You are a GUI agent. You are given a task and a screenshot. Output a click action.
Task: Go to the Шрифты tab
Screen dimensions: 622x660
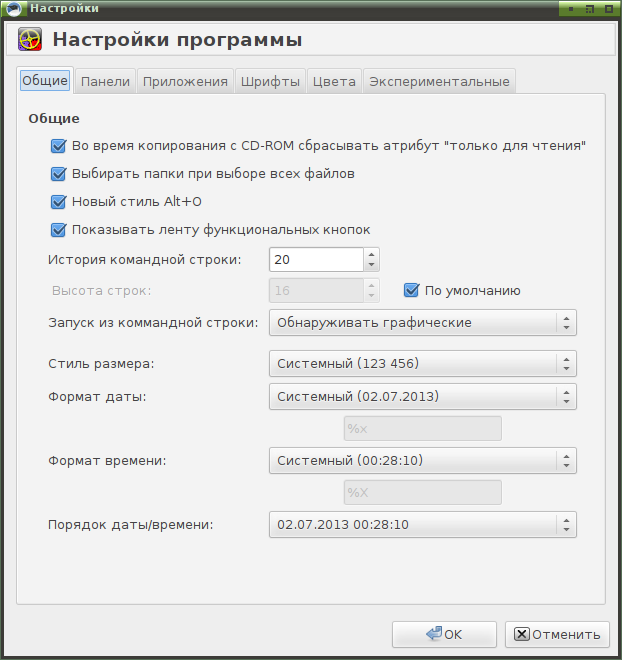tap(270, 81)
